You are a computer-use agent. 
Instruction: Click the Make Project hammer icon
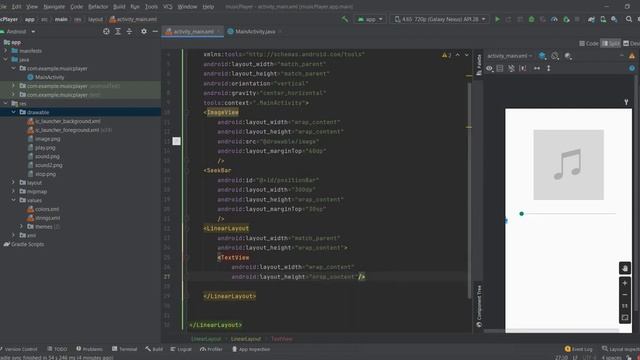tap(345, 19)
